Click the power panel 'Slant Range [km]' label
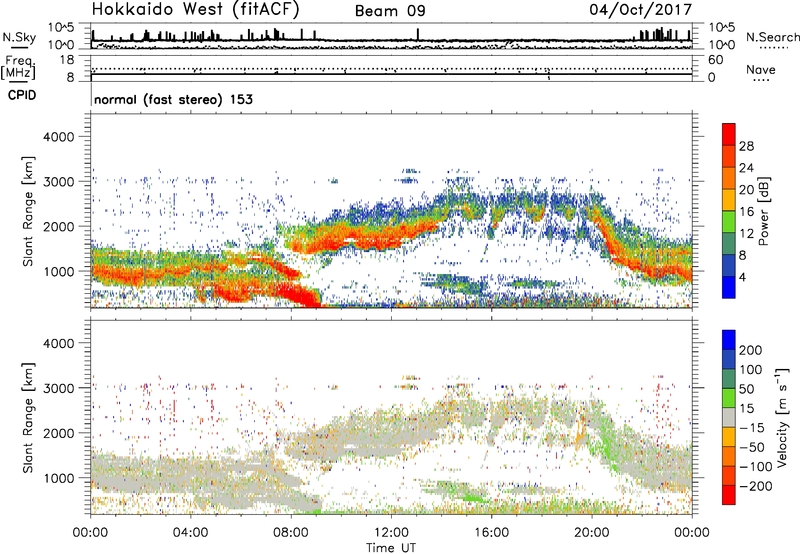Viewport: 800px width, 554px height. pyautogui.click(x=28, y=211)
